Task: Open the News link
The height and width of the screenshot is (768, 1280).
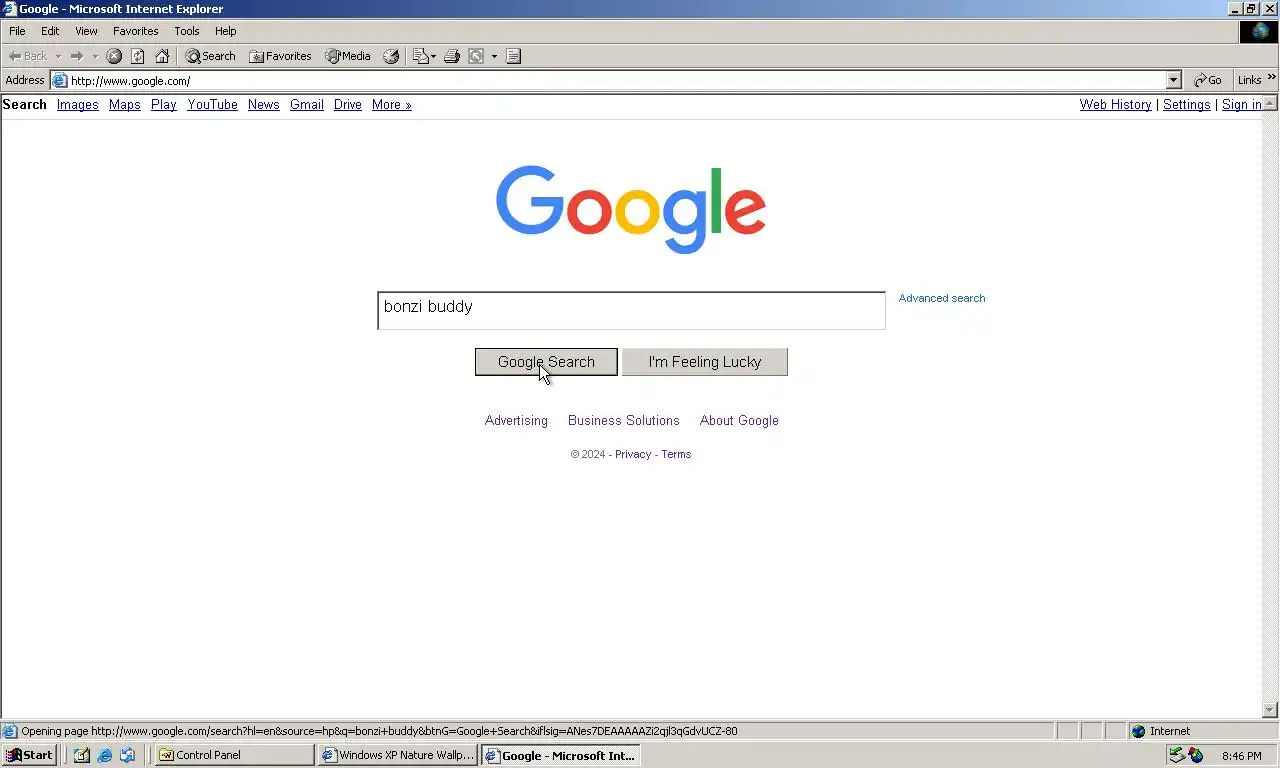Action: tap(264, 104)
